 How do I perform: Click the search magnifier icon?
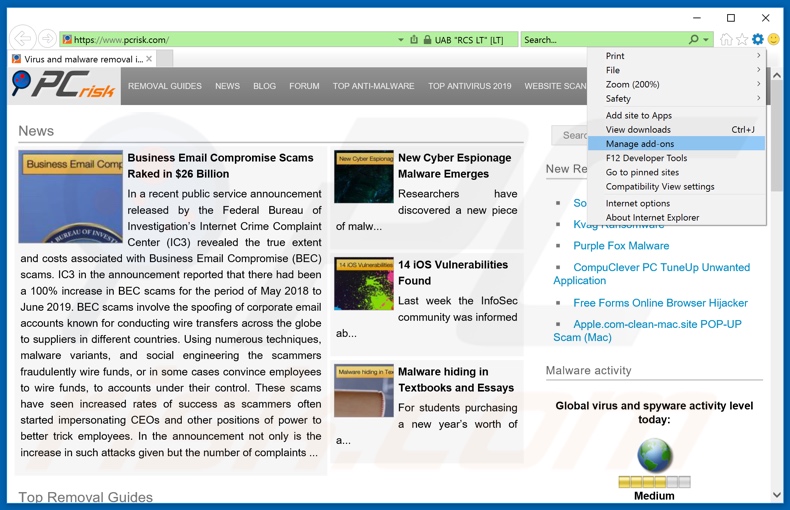(x=694, y=39)
